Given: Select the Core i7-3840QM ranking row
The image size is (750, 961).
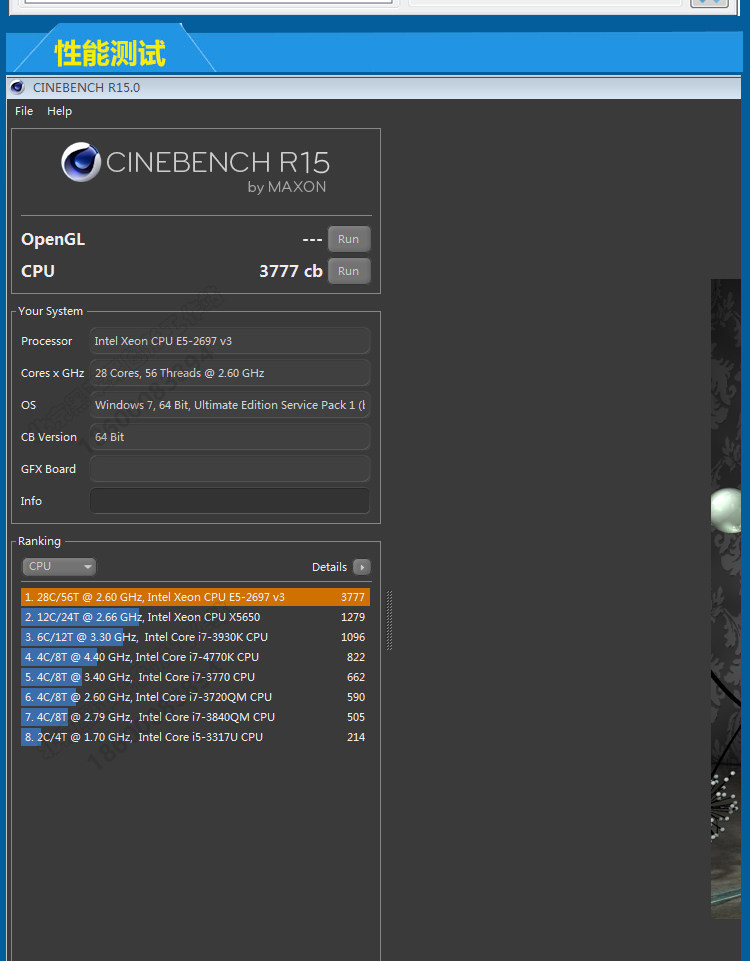Looking at the screenshot, I should click(x=195, y=717).
